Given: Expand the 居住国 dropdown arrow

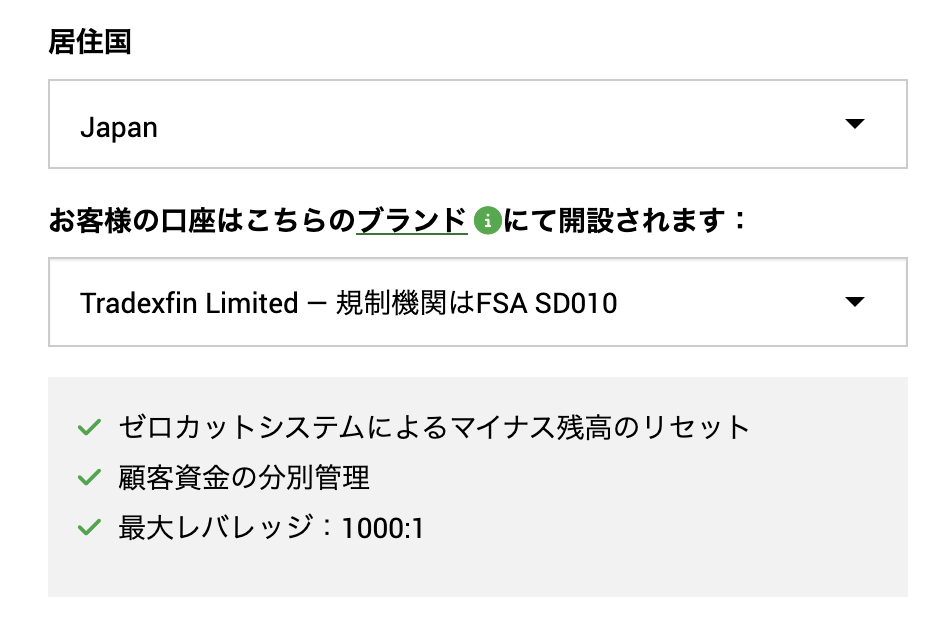Looking at the screenshot, I should [854, 124].
